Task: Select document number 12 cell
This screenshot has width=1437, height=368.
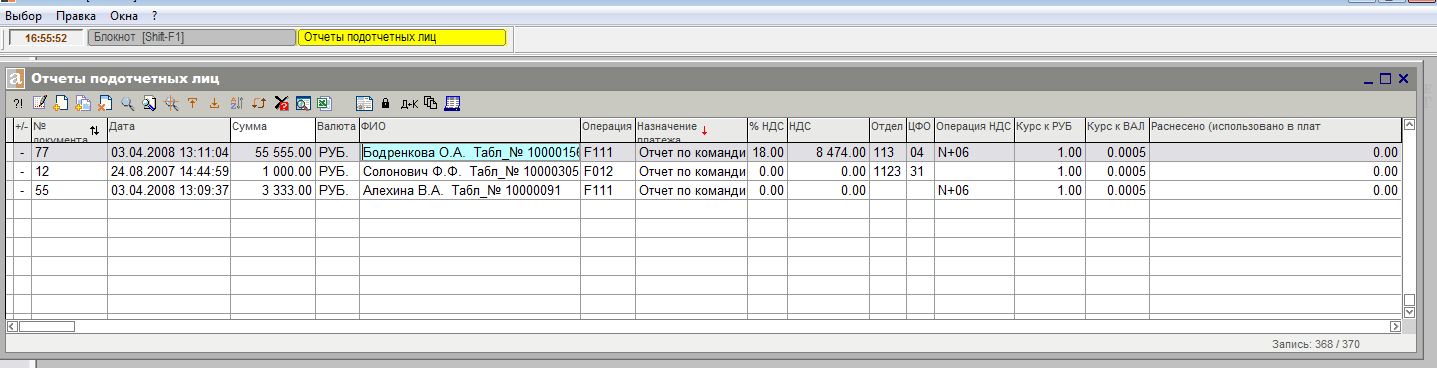Action: [x=69, y=171]
